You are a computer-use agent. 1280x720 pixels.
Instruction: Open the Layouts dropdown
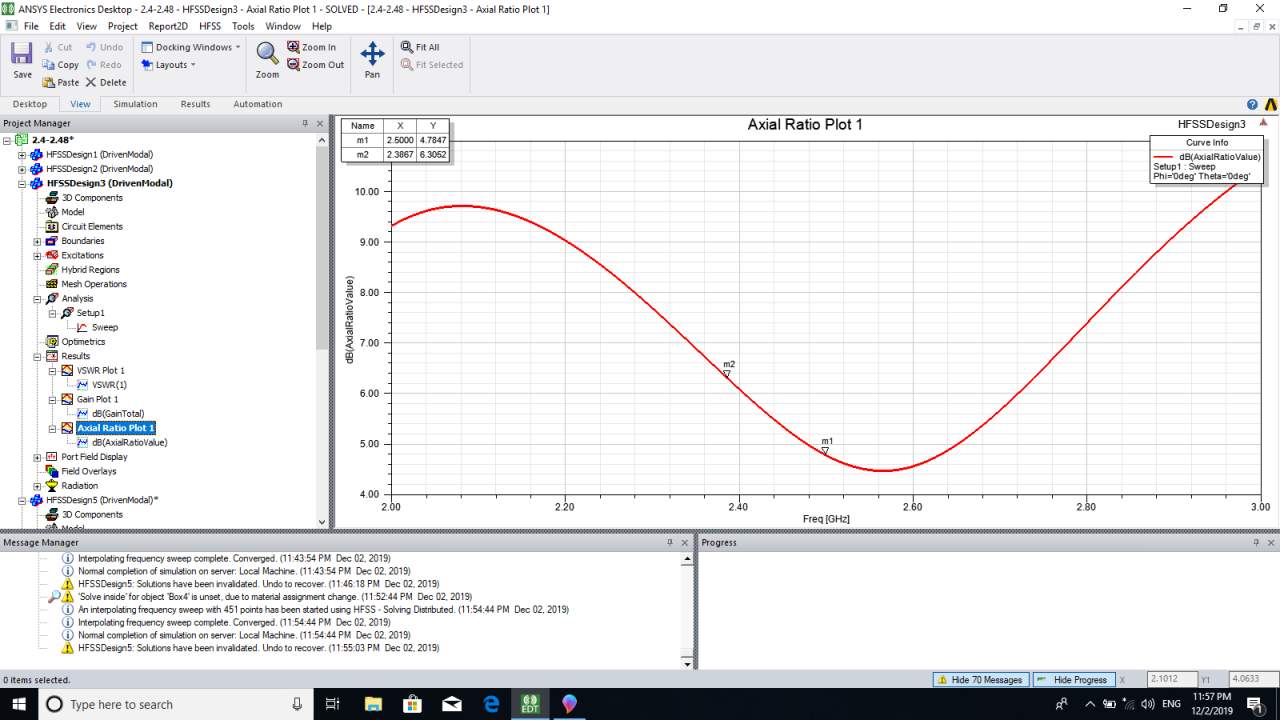tap(168, 65)
